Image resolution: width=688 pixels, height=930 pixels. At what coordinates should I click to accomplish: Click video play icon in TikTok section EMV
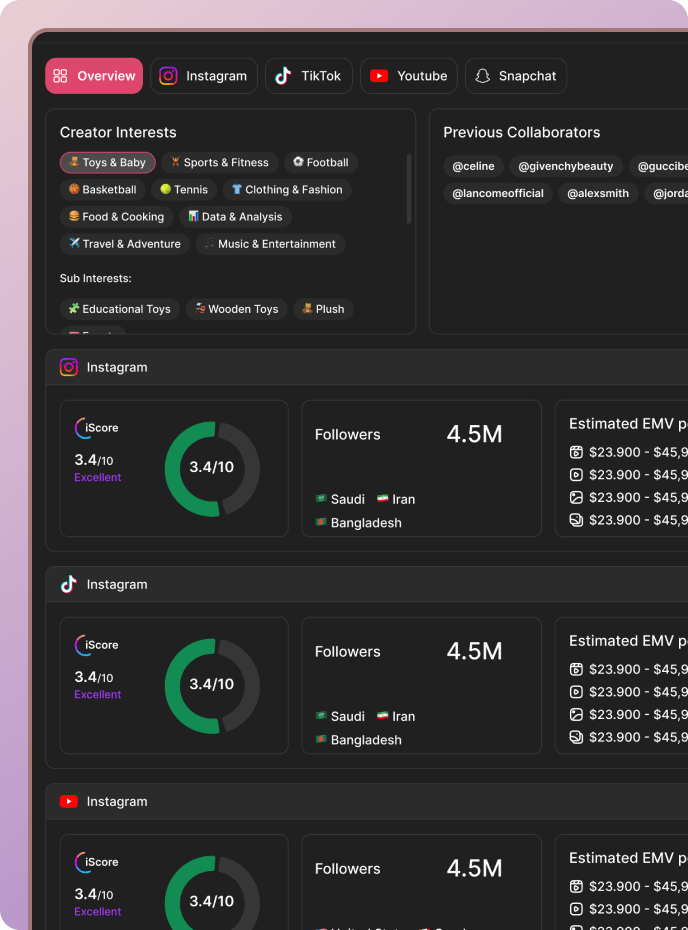576,692
